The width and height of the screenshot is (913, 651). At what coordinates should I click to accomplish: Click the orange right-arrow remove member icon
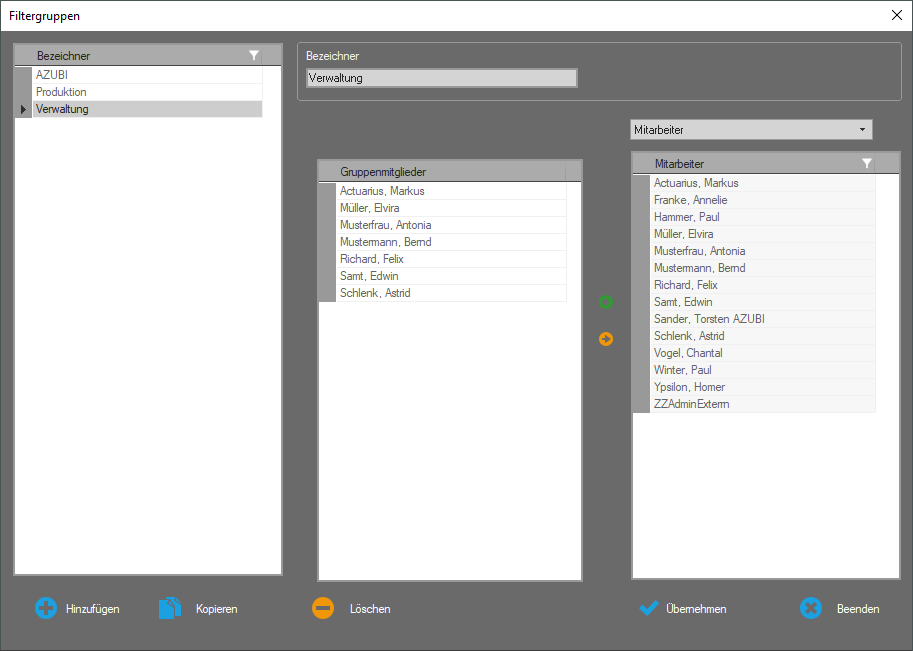[605, 339]
